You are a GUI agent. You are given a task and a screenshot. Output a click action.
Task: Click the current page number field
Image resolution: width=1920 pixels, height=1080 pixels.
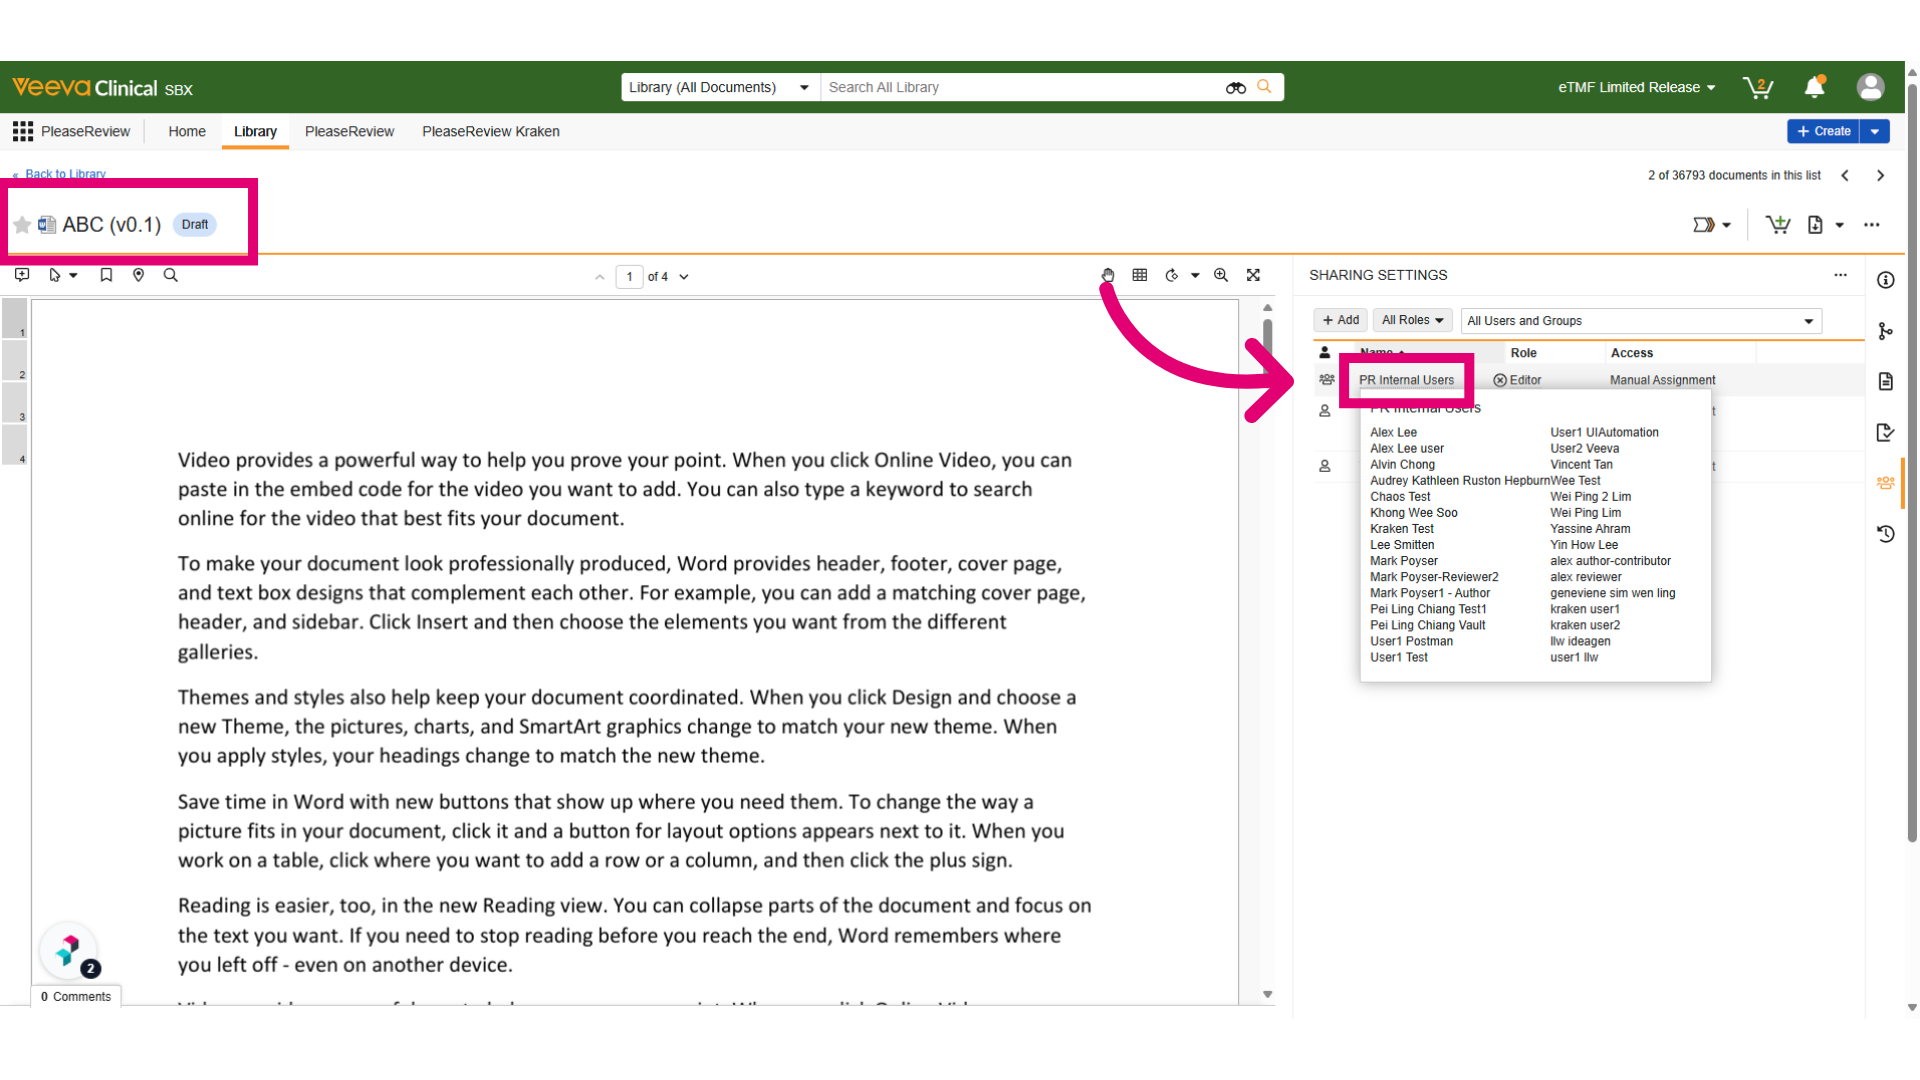pyautogui.click(x=629, y=277)
